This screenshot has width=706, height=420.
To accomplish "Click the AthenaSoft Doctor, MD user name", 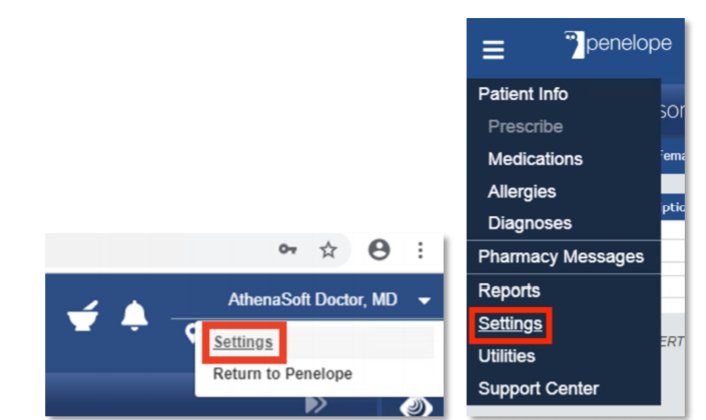I will tap(312, 299).
